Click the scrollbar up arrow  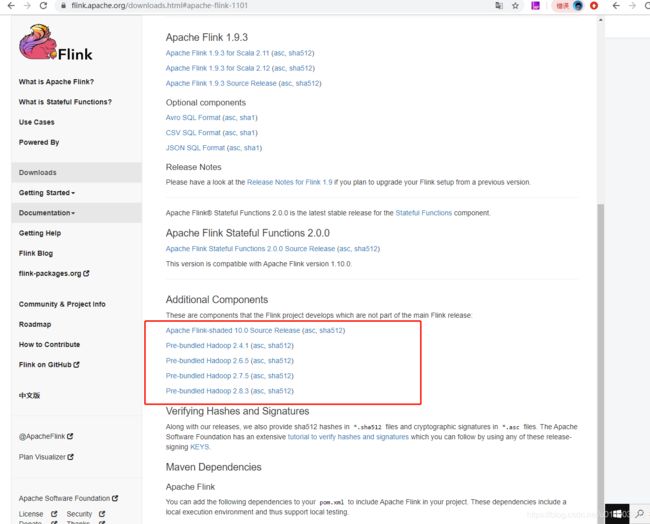601,19
